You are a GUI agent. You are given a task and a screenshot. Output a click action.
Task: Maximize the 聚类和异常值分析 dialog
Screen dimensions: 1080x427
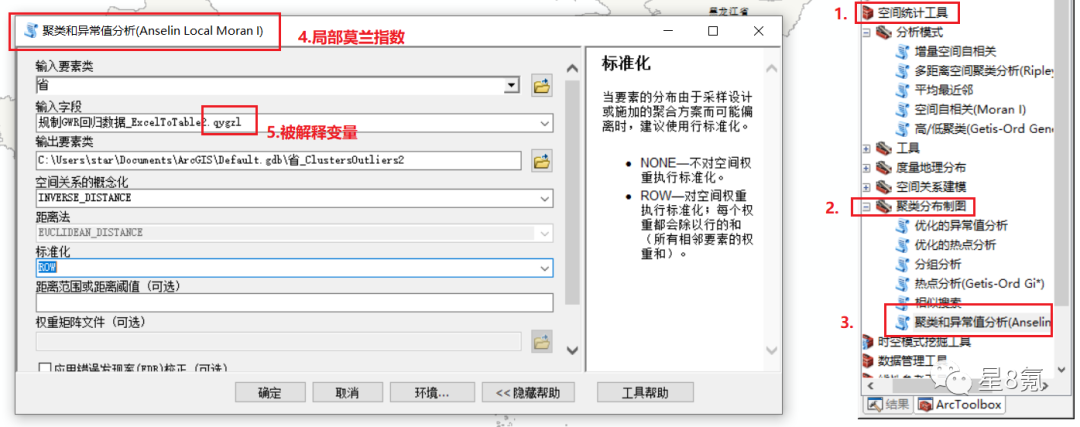tap(713, 31)
